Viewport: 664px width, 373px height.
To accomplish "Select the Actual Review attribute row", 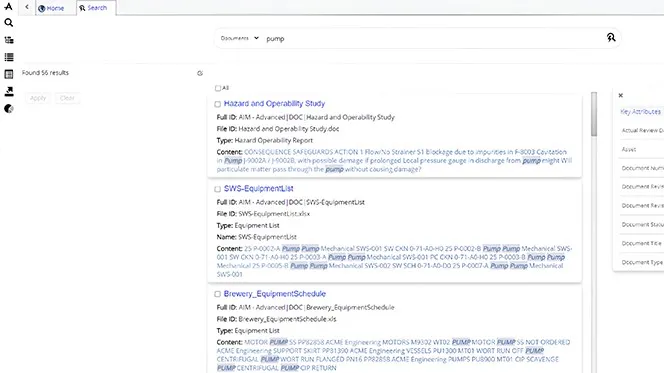I will (642, 130).
